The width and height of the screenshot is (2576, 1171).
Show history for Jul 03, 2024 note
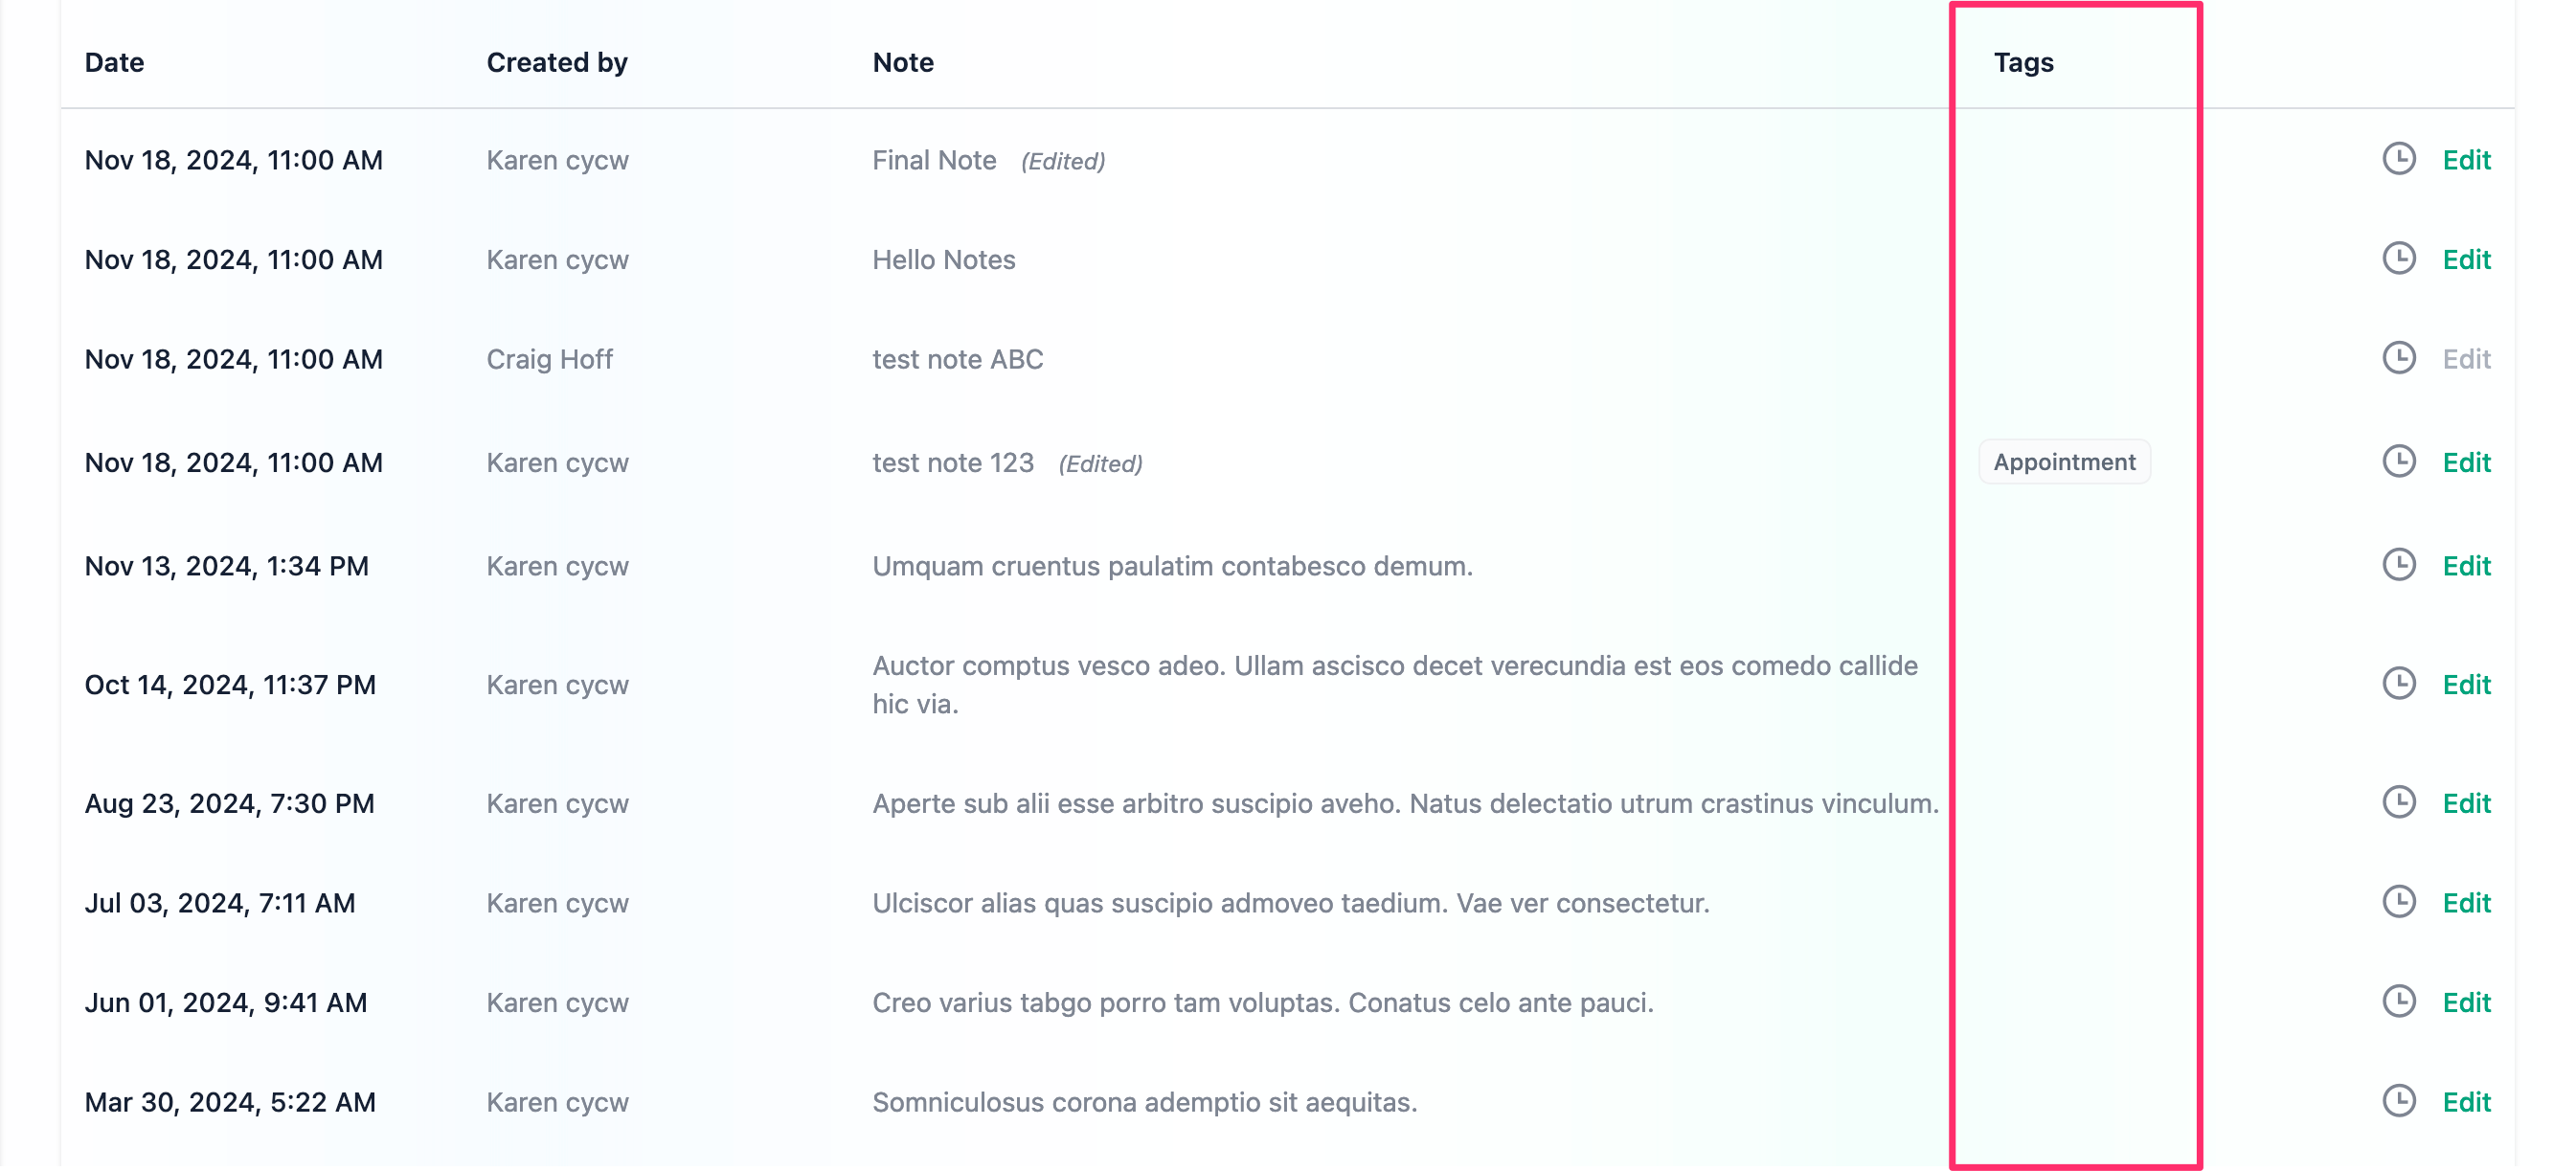click(2398, 902)
